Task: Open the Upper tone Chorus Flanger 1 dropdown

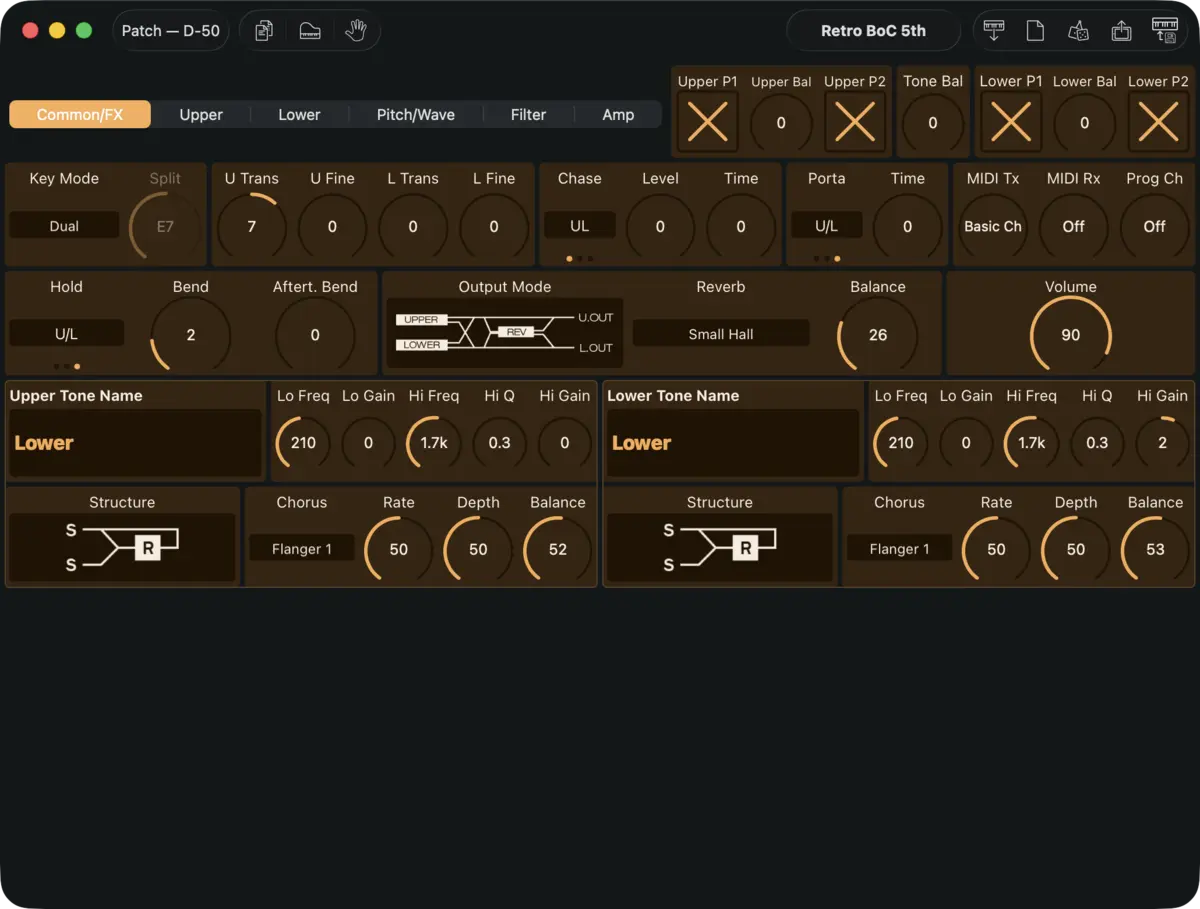Action: click(302, 549)
